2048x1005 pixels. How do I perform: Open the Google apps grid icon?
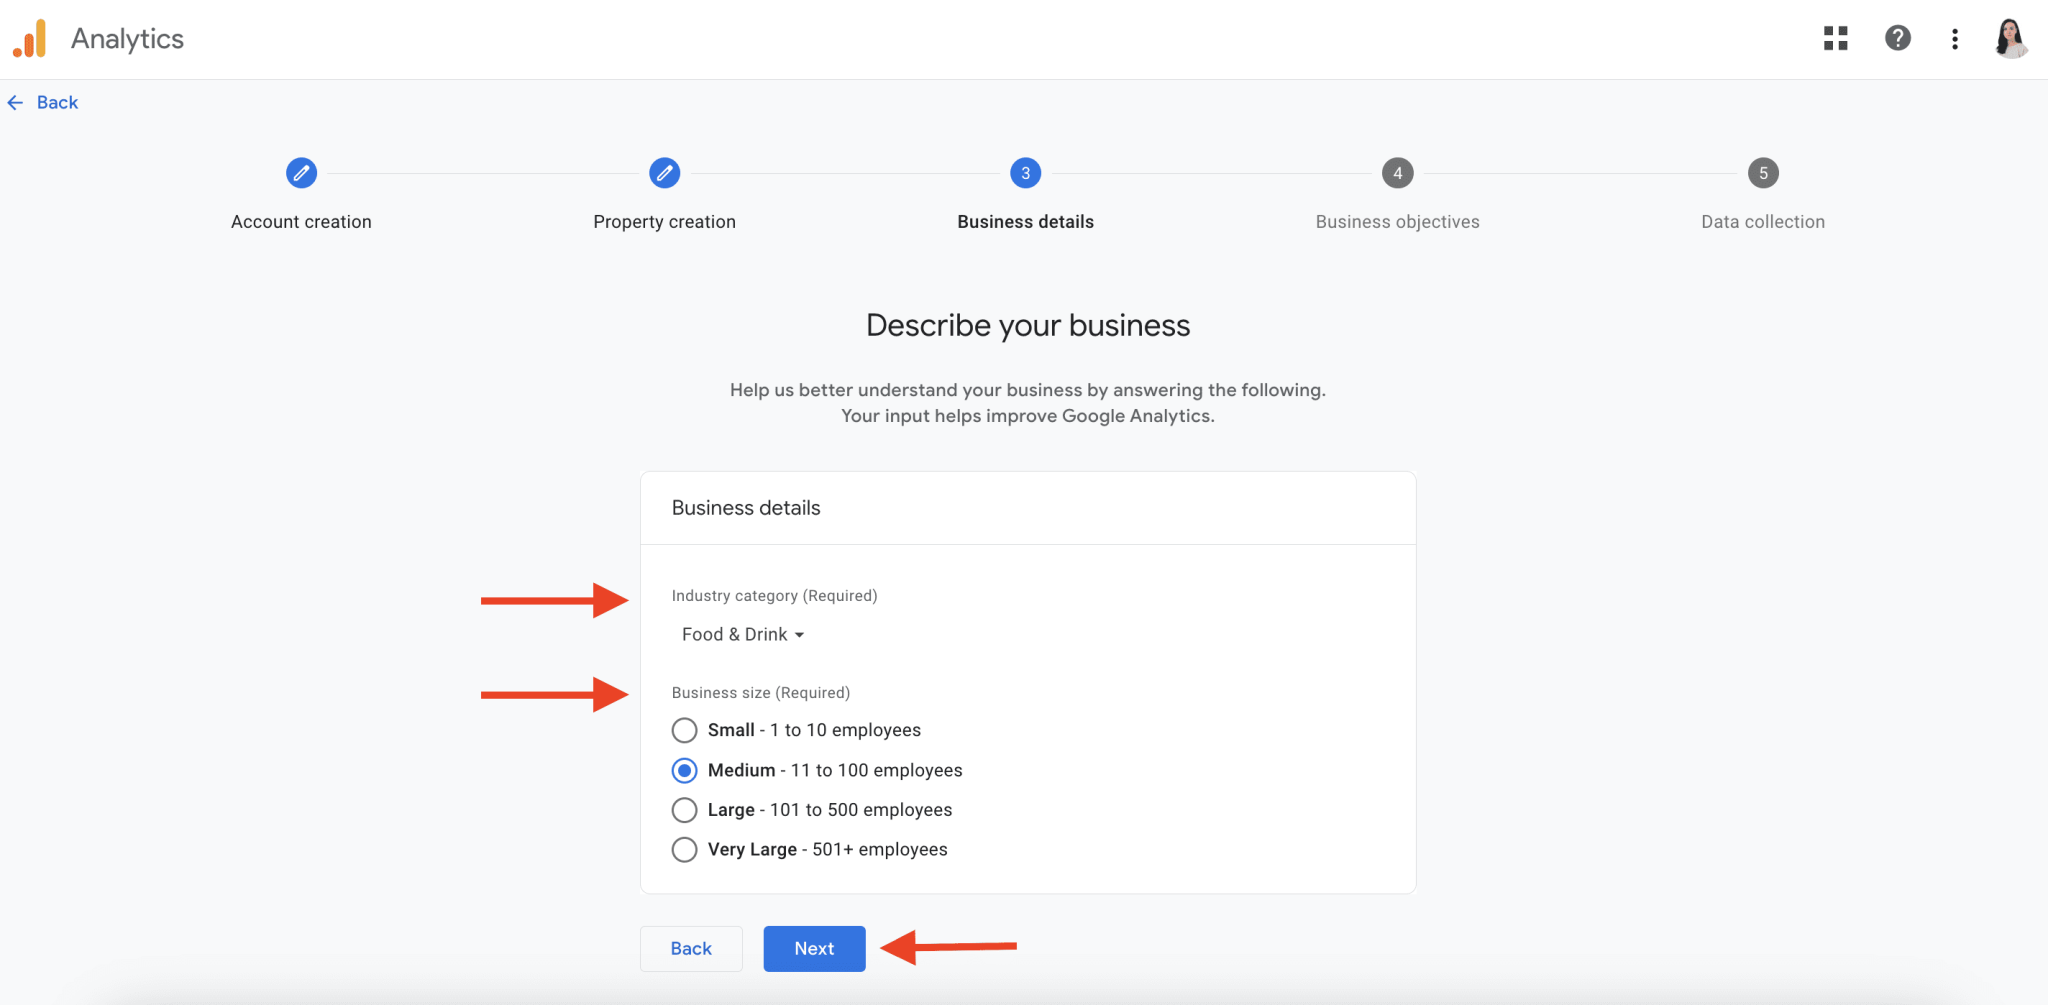pos(1835,38)
